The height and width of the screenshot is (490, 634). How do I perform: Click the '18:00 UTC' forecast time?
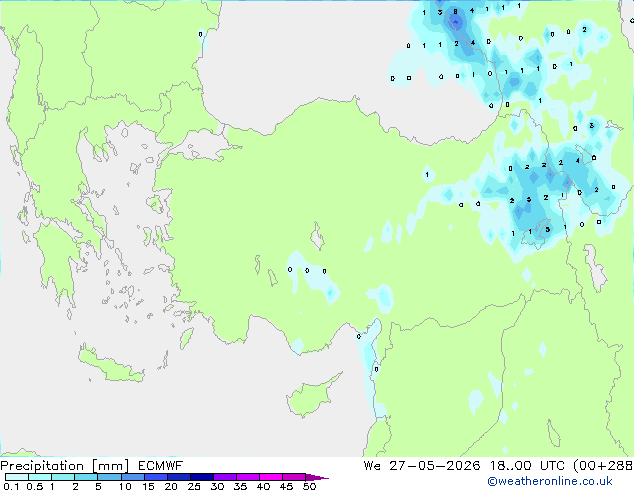(x=527, y=466)
